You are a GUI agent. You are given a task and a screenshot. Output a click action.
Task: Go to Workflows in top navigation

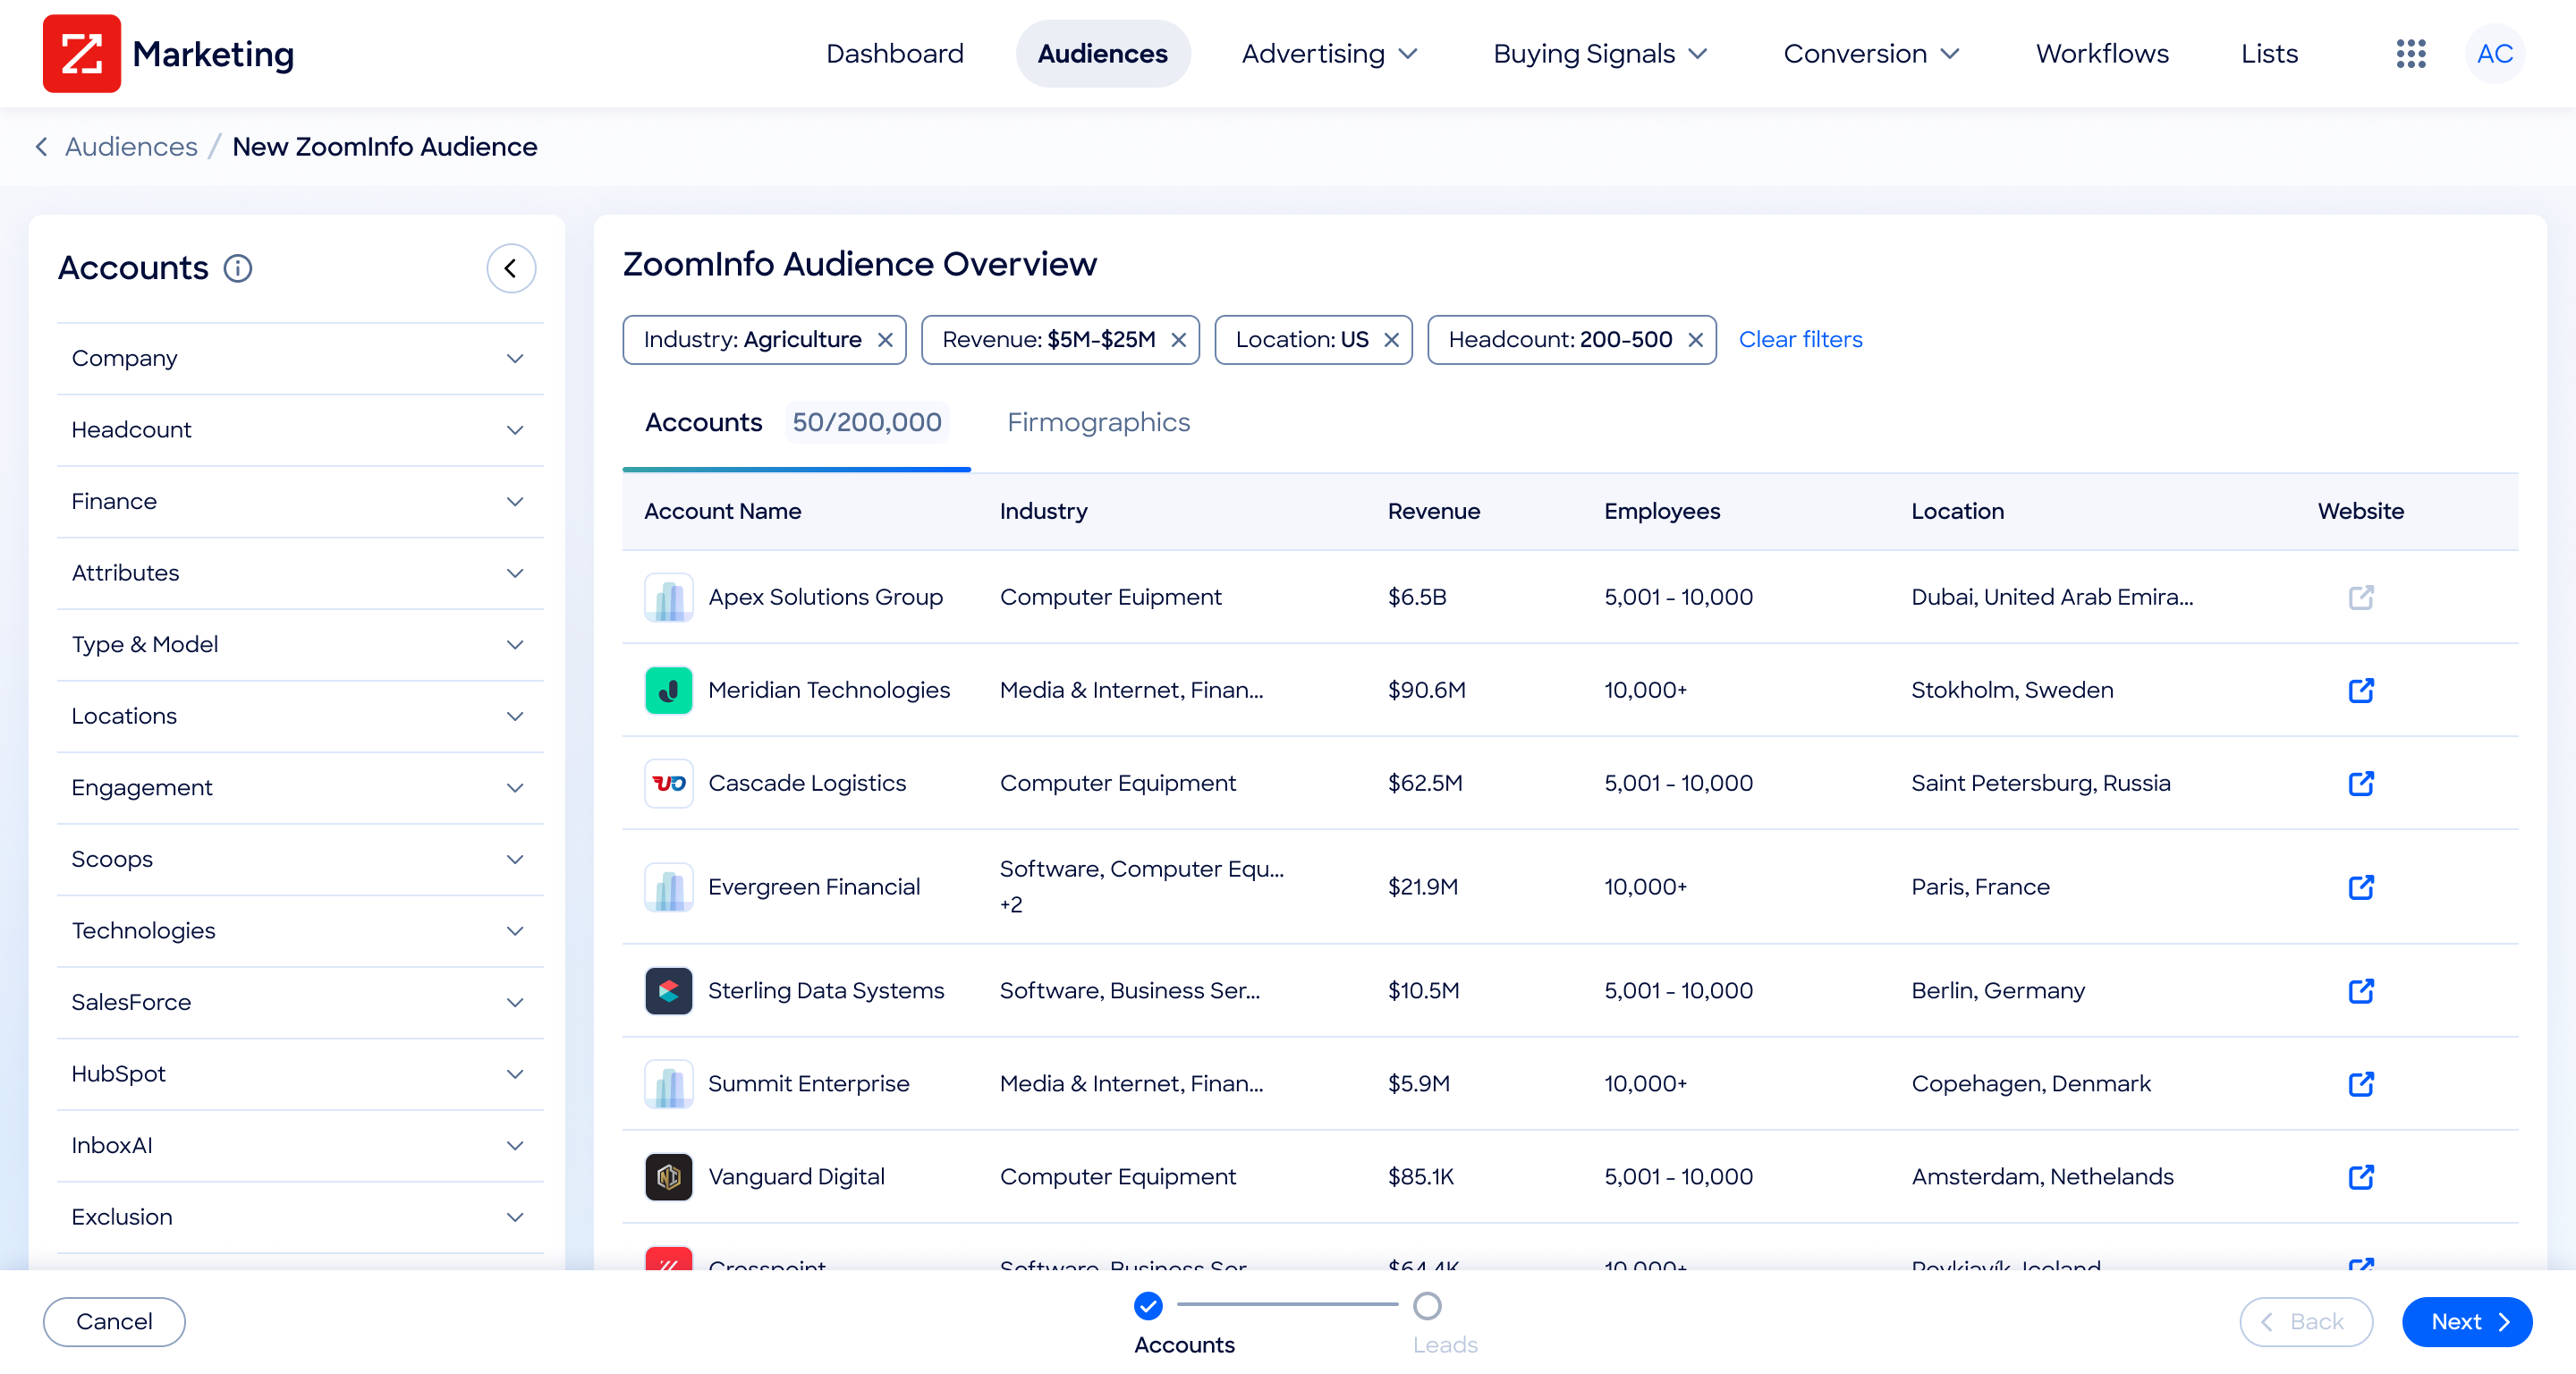2102,54
